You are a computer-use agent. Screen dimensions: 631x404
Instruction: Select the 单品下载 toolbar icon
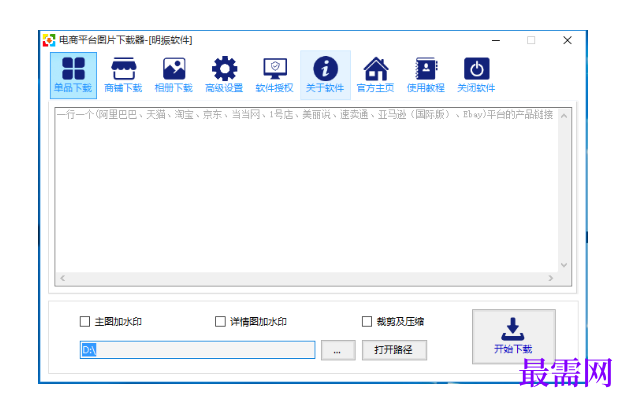pyautogui.click(x=73, y=75)
